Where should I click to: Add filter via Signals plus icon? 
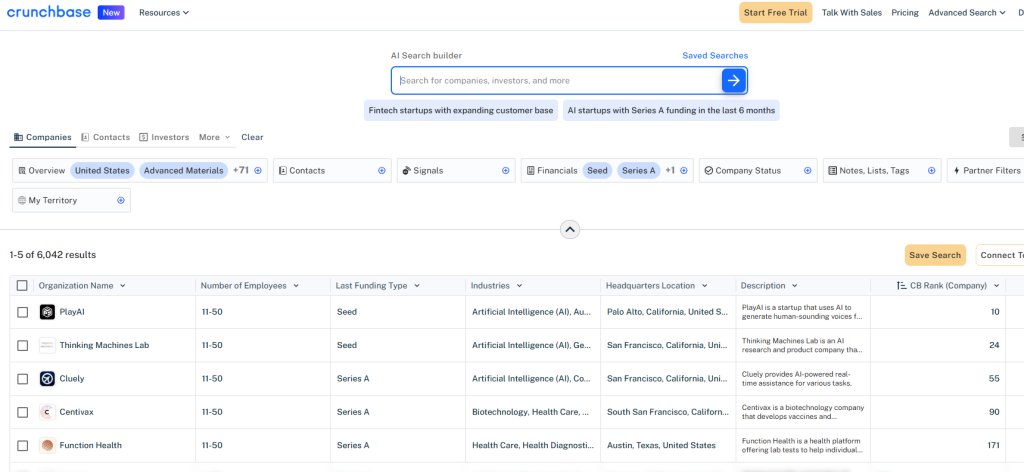click(x=505, y=170)
